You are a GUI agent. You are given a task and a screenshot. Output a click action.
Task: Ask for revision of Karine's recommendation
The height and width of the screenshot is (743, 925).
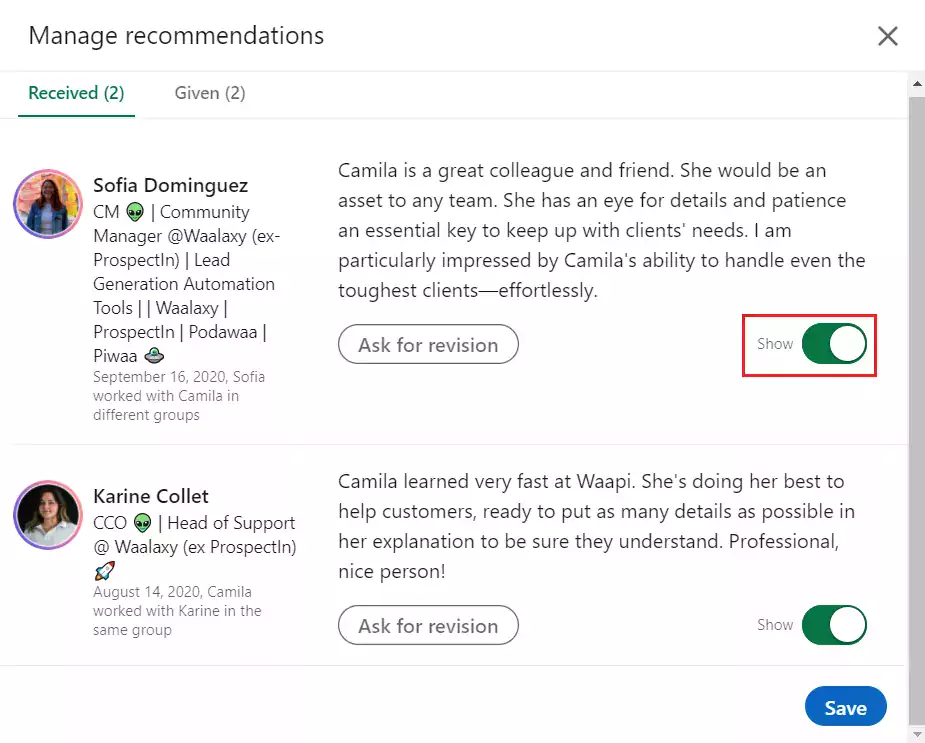(428, 626)
